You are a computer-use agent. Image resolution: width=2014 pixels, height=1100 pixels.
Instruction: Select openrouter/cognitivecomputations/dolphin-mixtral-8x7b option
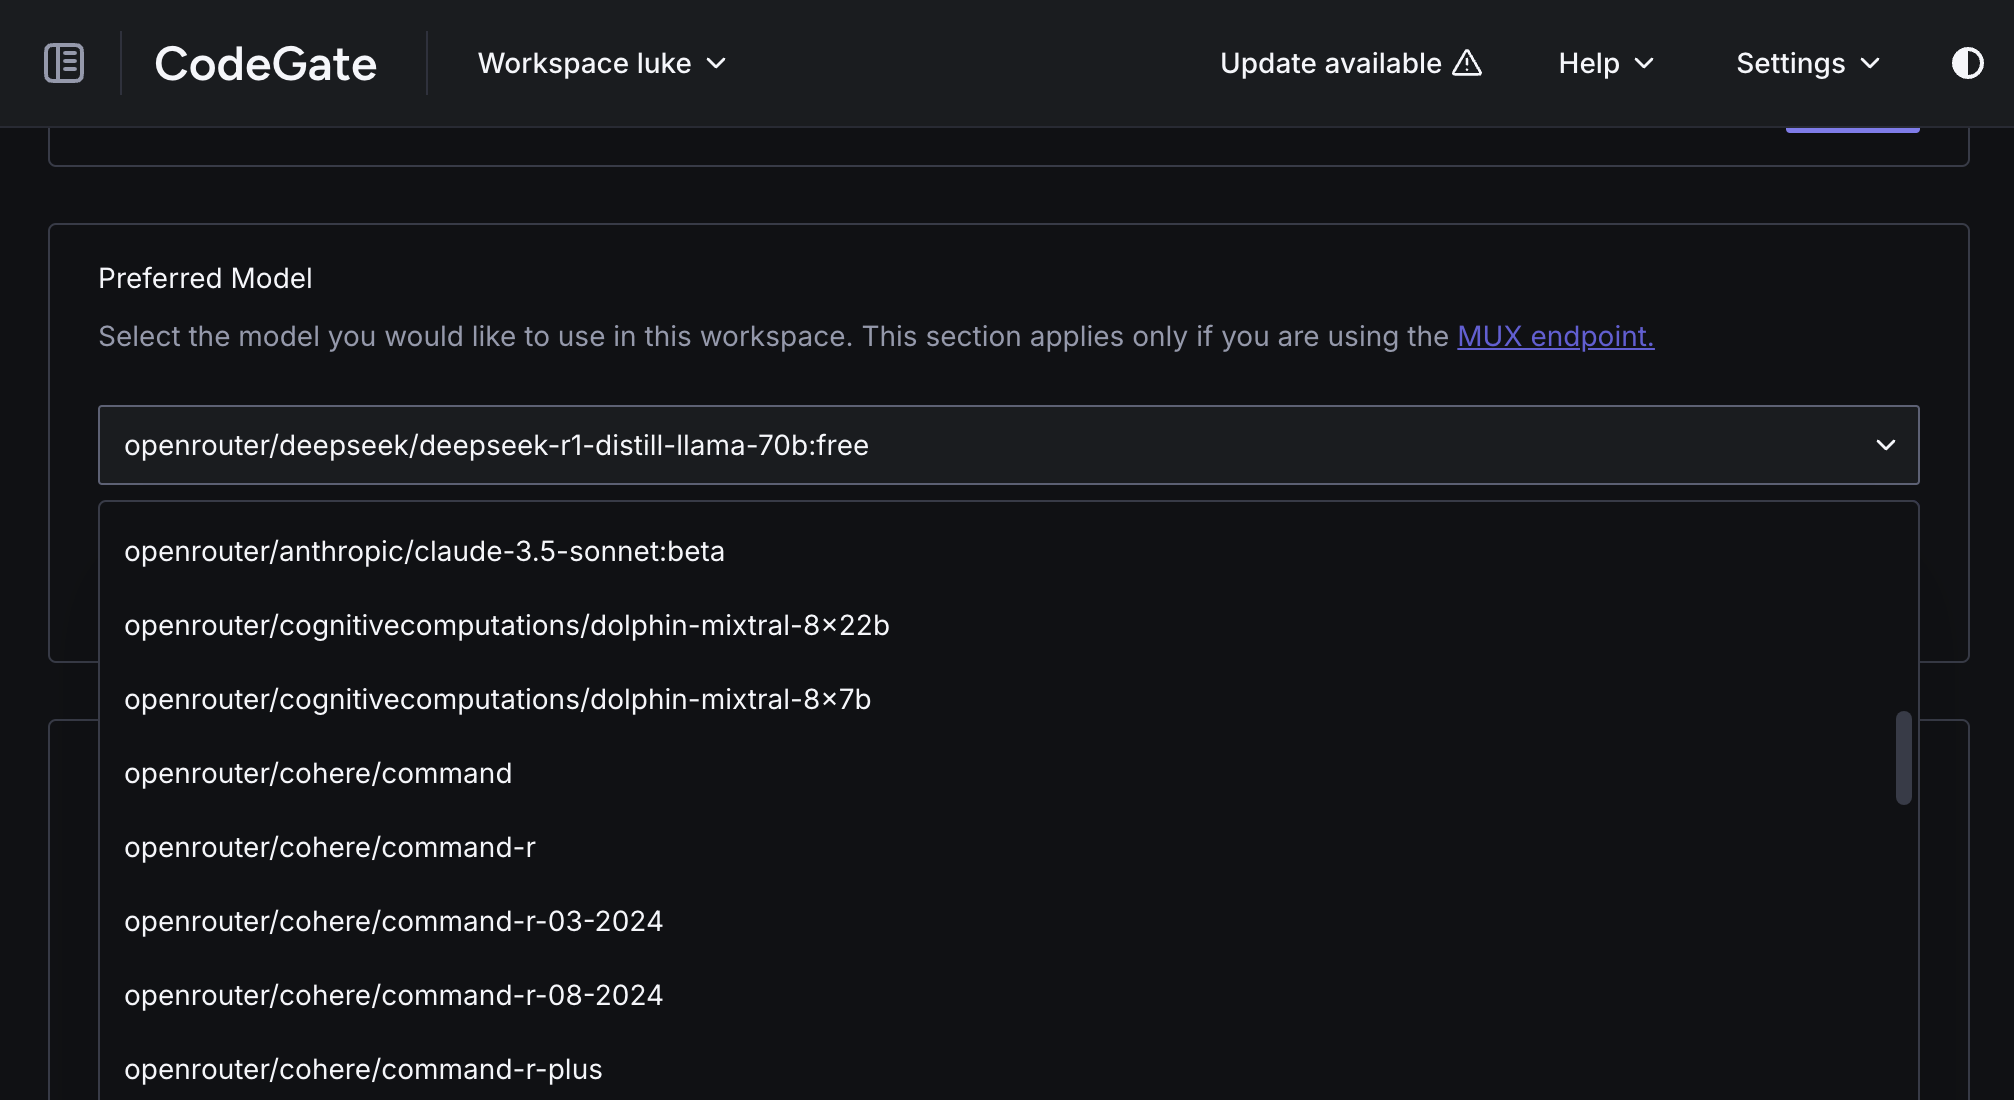(1008, 699)
